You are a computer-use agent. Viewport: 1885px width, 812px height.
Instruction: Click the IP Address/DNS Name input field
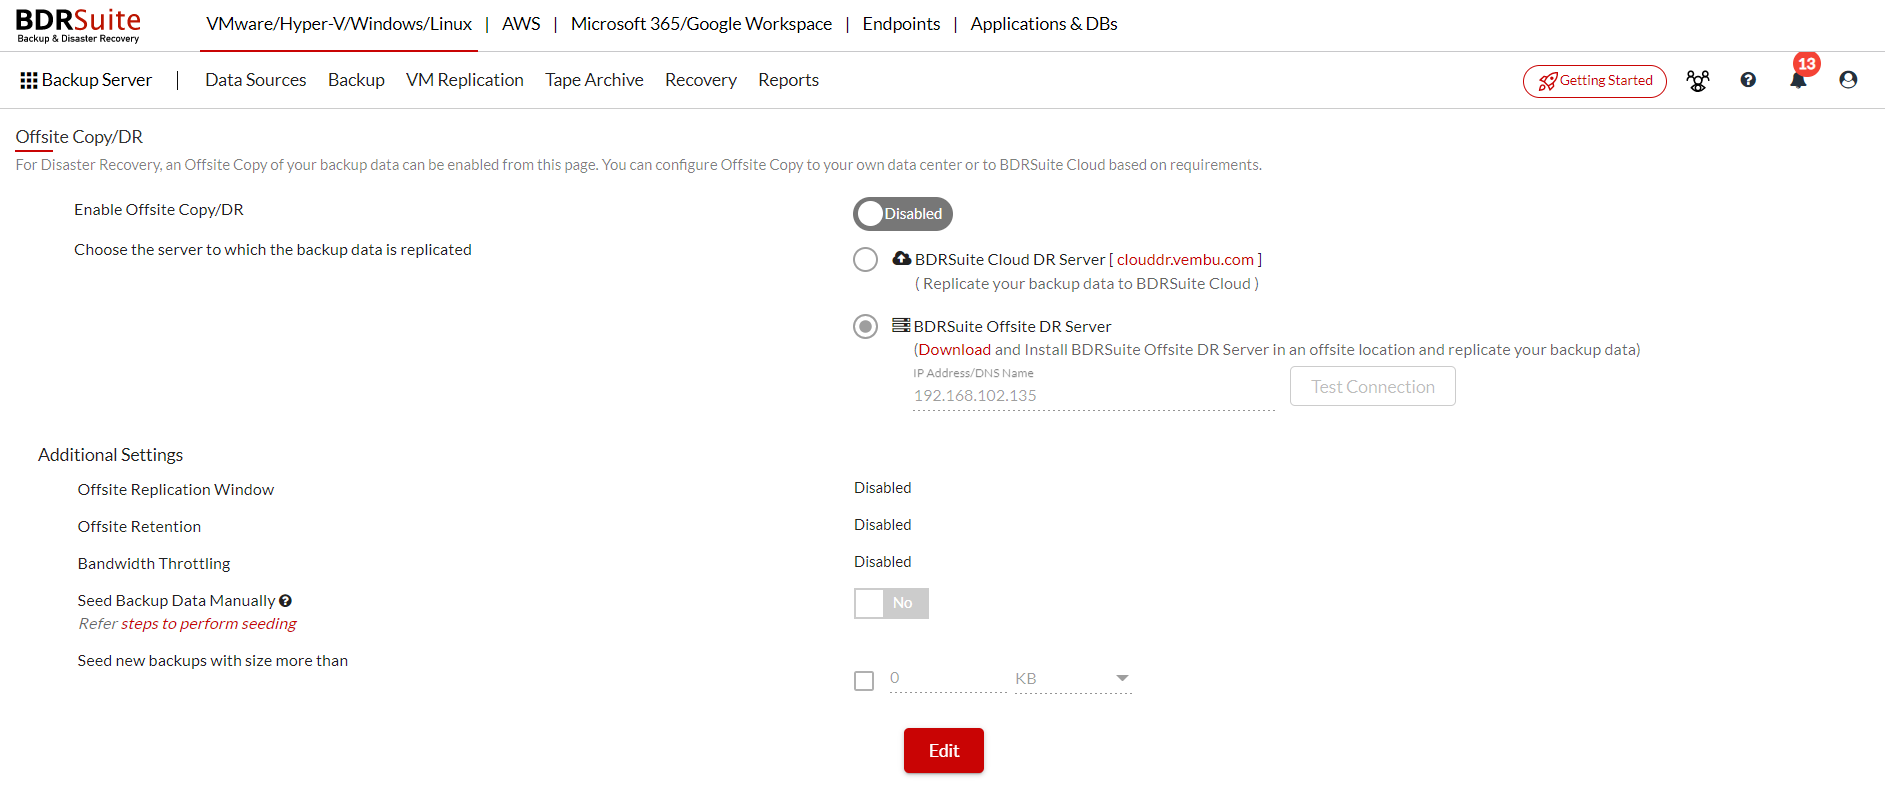pos(1094,396)
